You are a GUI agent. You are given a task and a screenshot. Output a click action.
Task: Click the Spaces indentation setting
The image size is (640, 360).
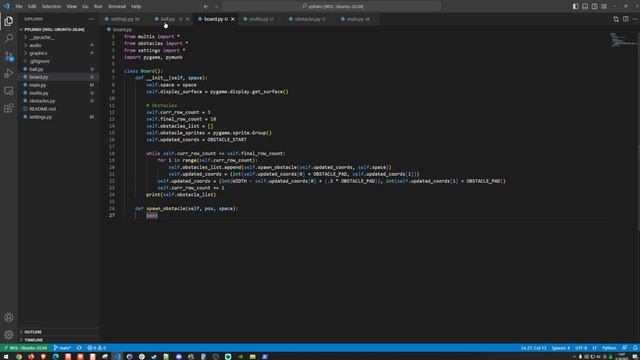point(560,348)
